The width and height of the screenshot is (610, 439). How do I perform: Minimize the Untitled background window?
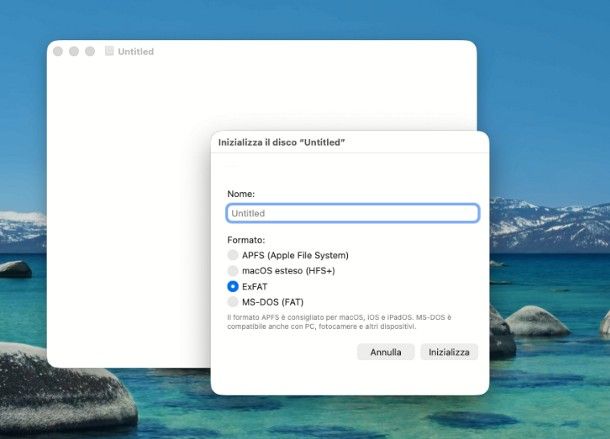coord(74,51)
